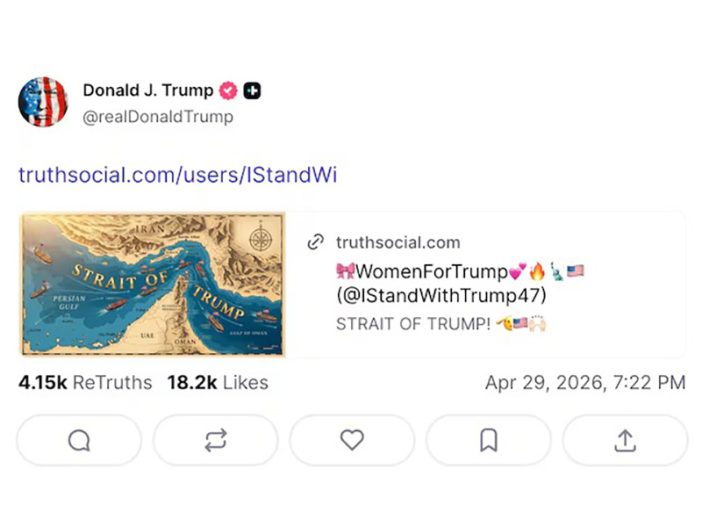702x526 pixels.
Task: Open the share upload icon
Action: click(x=625, y=440)
